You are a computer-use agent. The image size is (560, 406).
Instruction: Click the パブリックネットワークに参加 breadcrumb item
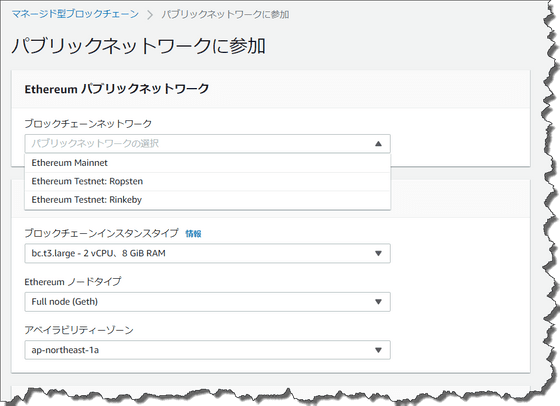225,15
